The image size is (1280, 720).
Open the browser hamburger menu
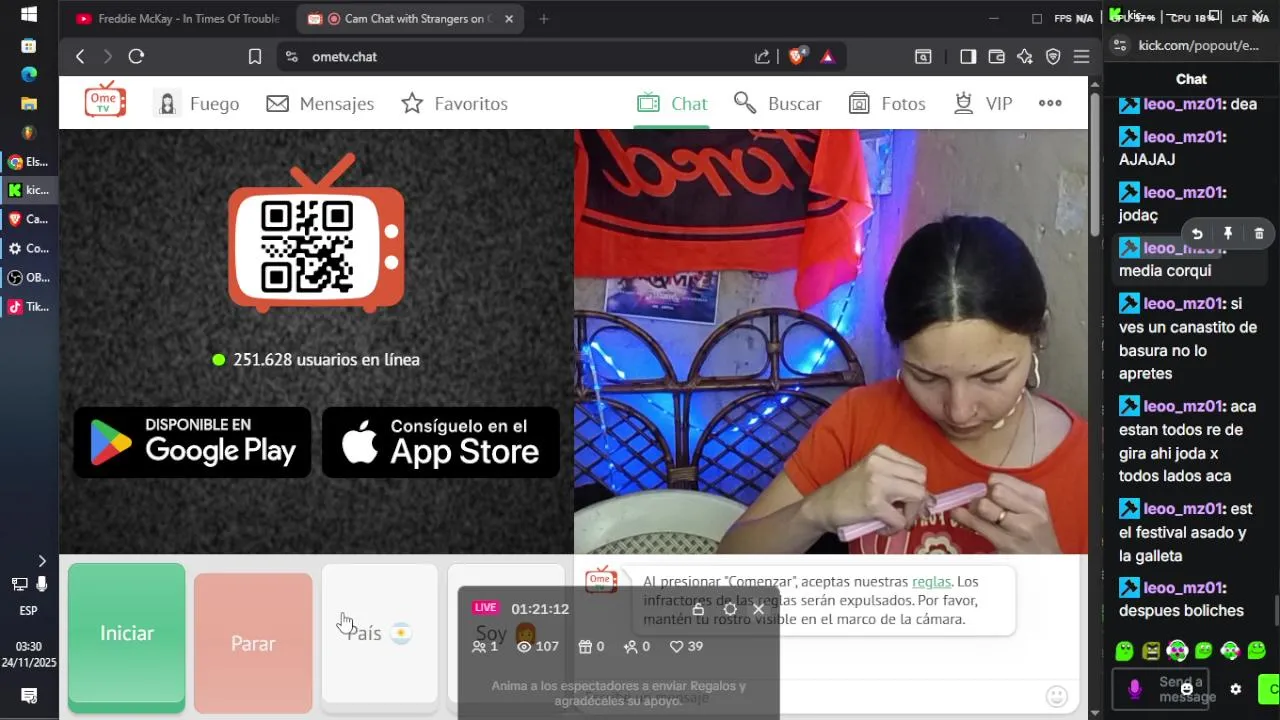[1081, 57]
